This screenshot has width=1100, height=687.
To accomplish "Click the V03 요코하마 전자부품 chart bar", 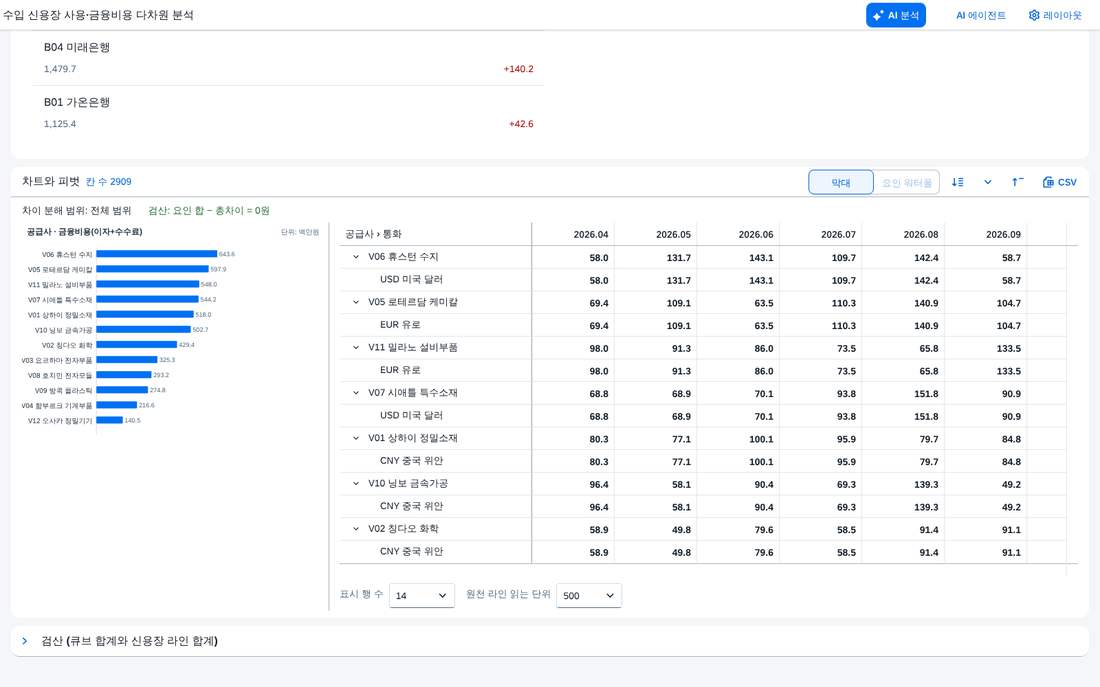I will pyautogui.click(x=127, y=360).
